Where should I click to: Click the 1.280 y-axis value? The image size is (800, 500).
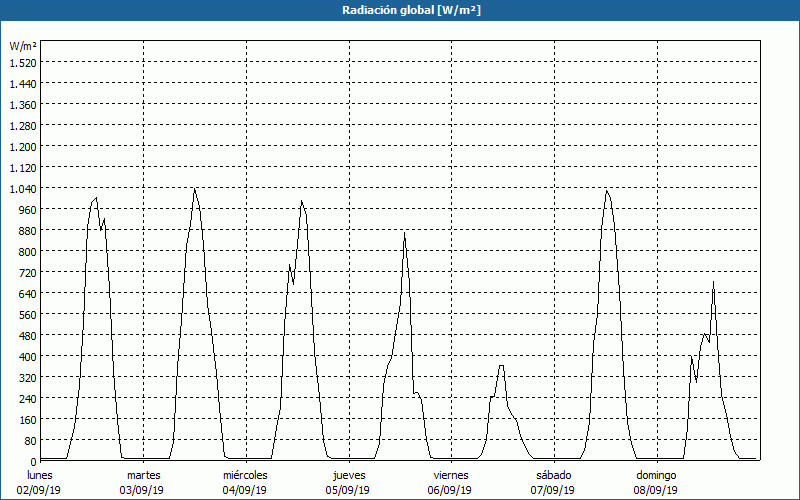click(23, 126)
